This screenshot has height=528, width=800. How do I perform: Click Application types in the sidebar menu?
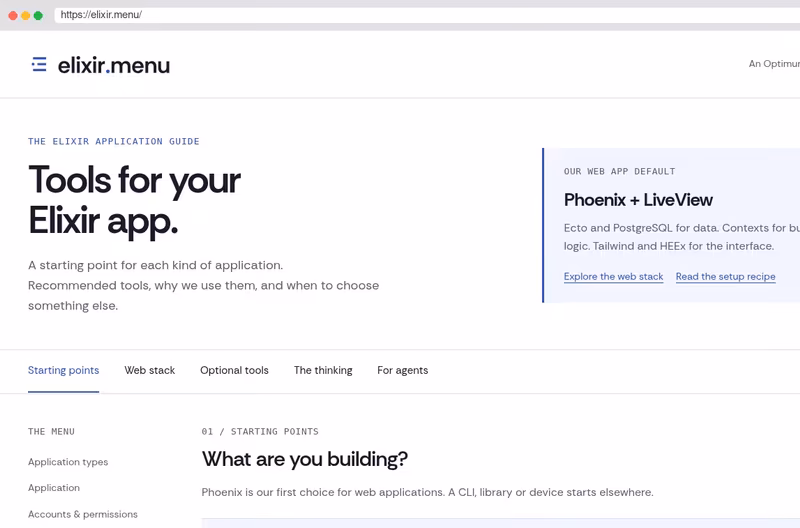pos(68,462)
